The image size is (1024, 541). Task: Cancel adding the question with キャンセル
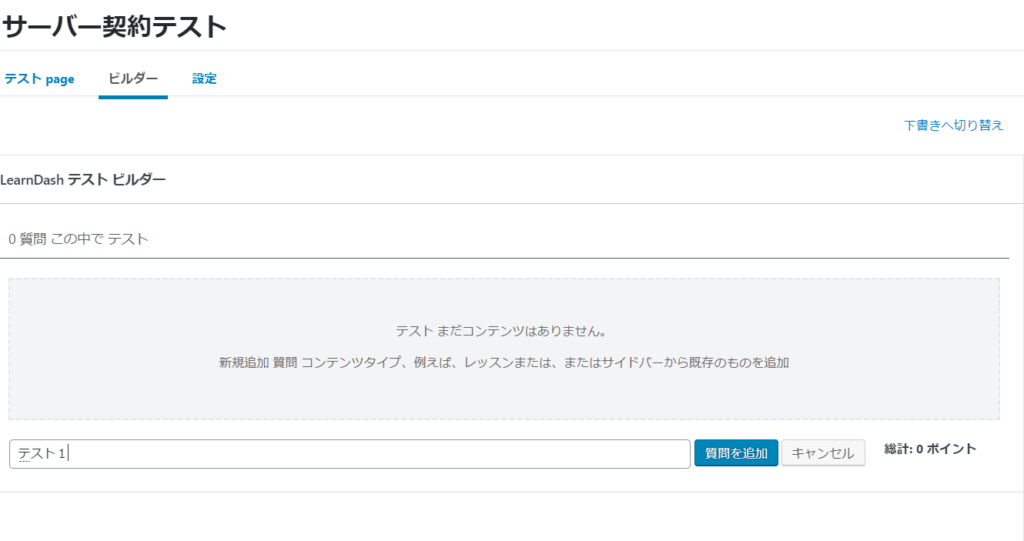822,453
